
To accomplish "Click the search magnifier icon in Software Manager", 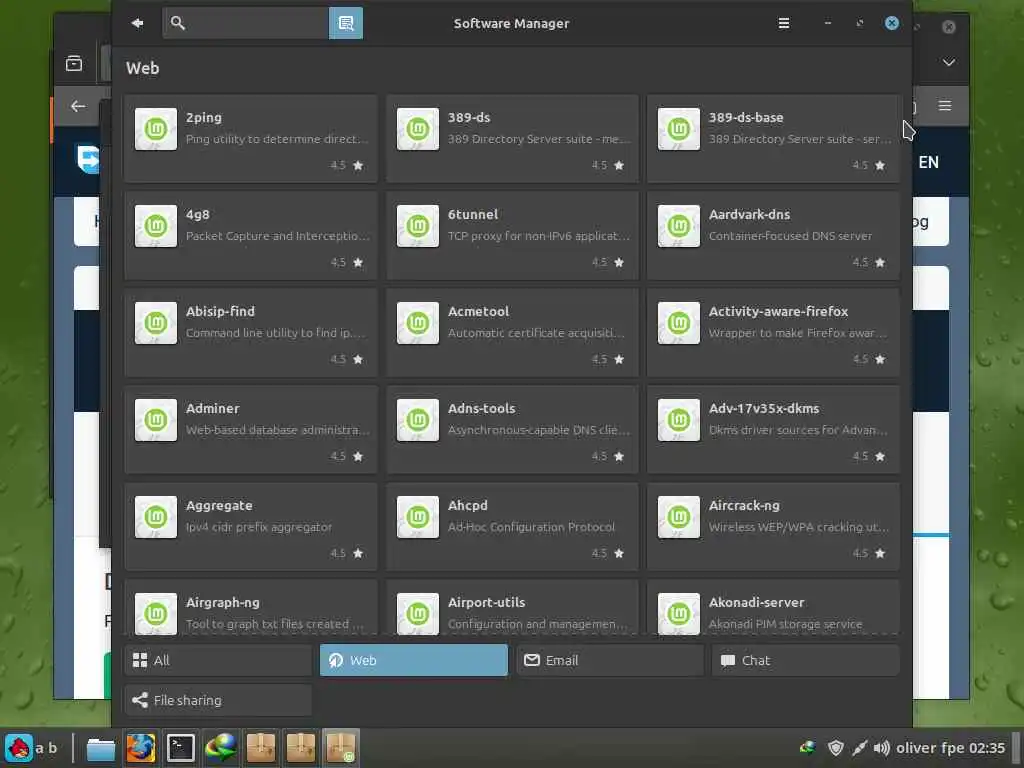I will pyautogui.click(x=178, y=24).
